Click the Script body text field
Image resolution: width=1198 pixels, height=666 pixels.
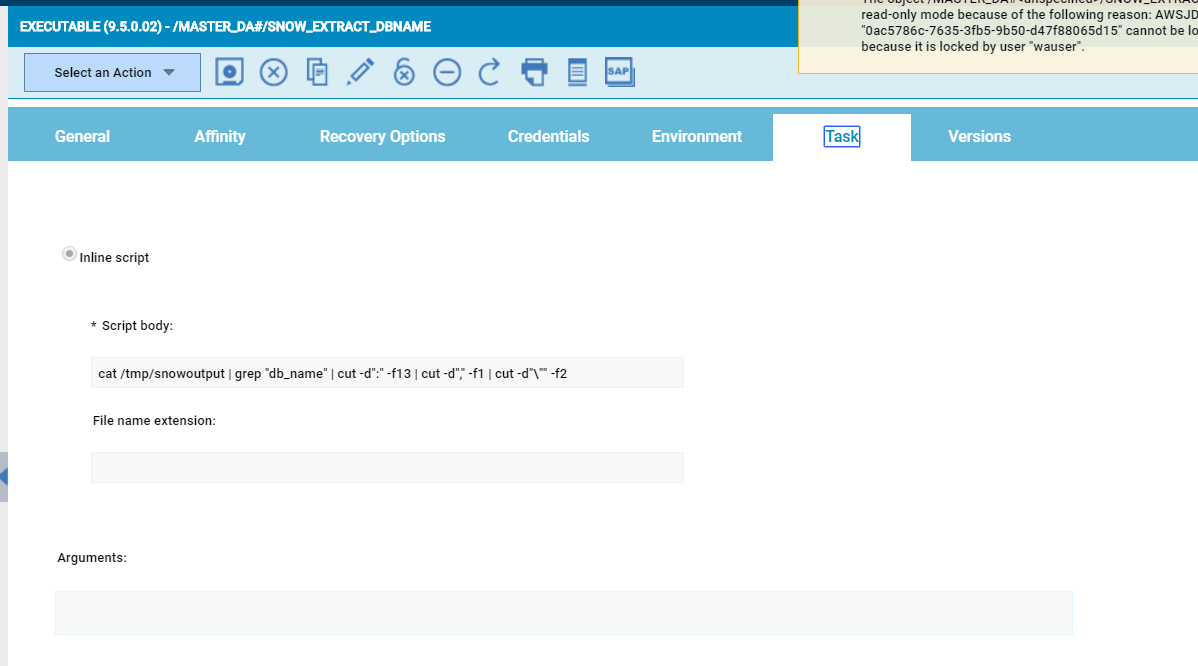pyautogui.click(x=387, y=372)
